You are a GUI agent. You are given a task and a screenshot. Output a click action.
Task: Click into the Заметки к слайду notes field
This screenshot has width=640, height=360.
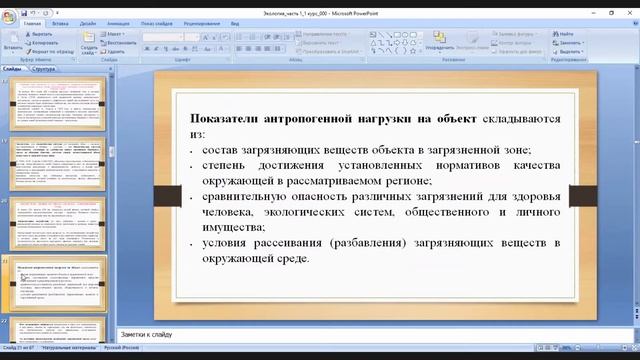click(375, 335)
